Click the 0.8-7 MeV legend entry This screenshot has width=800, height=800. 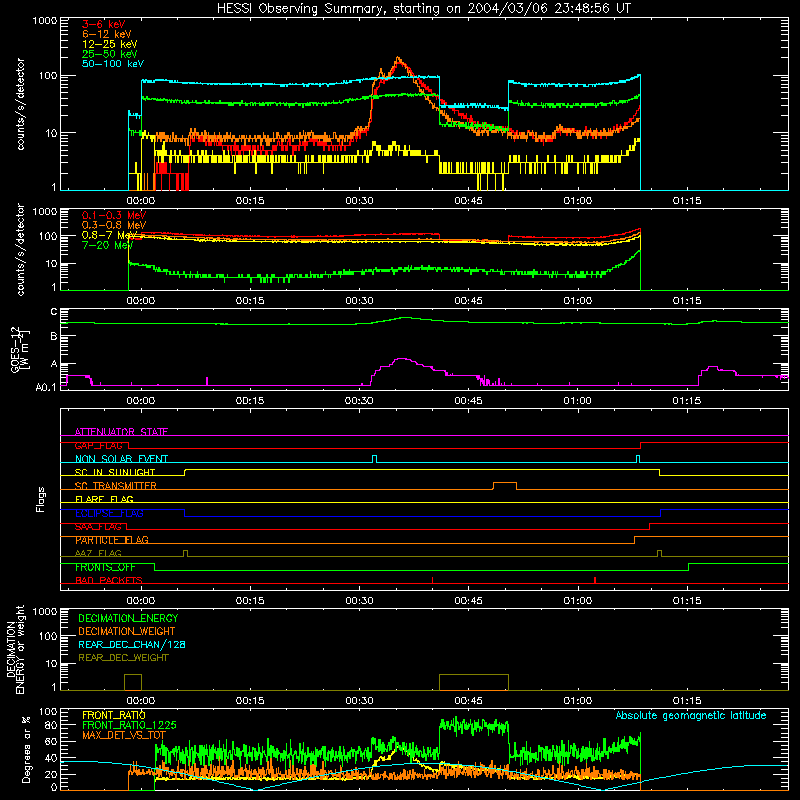pyautogui.click(x=109, y=235)
